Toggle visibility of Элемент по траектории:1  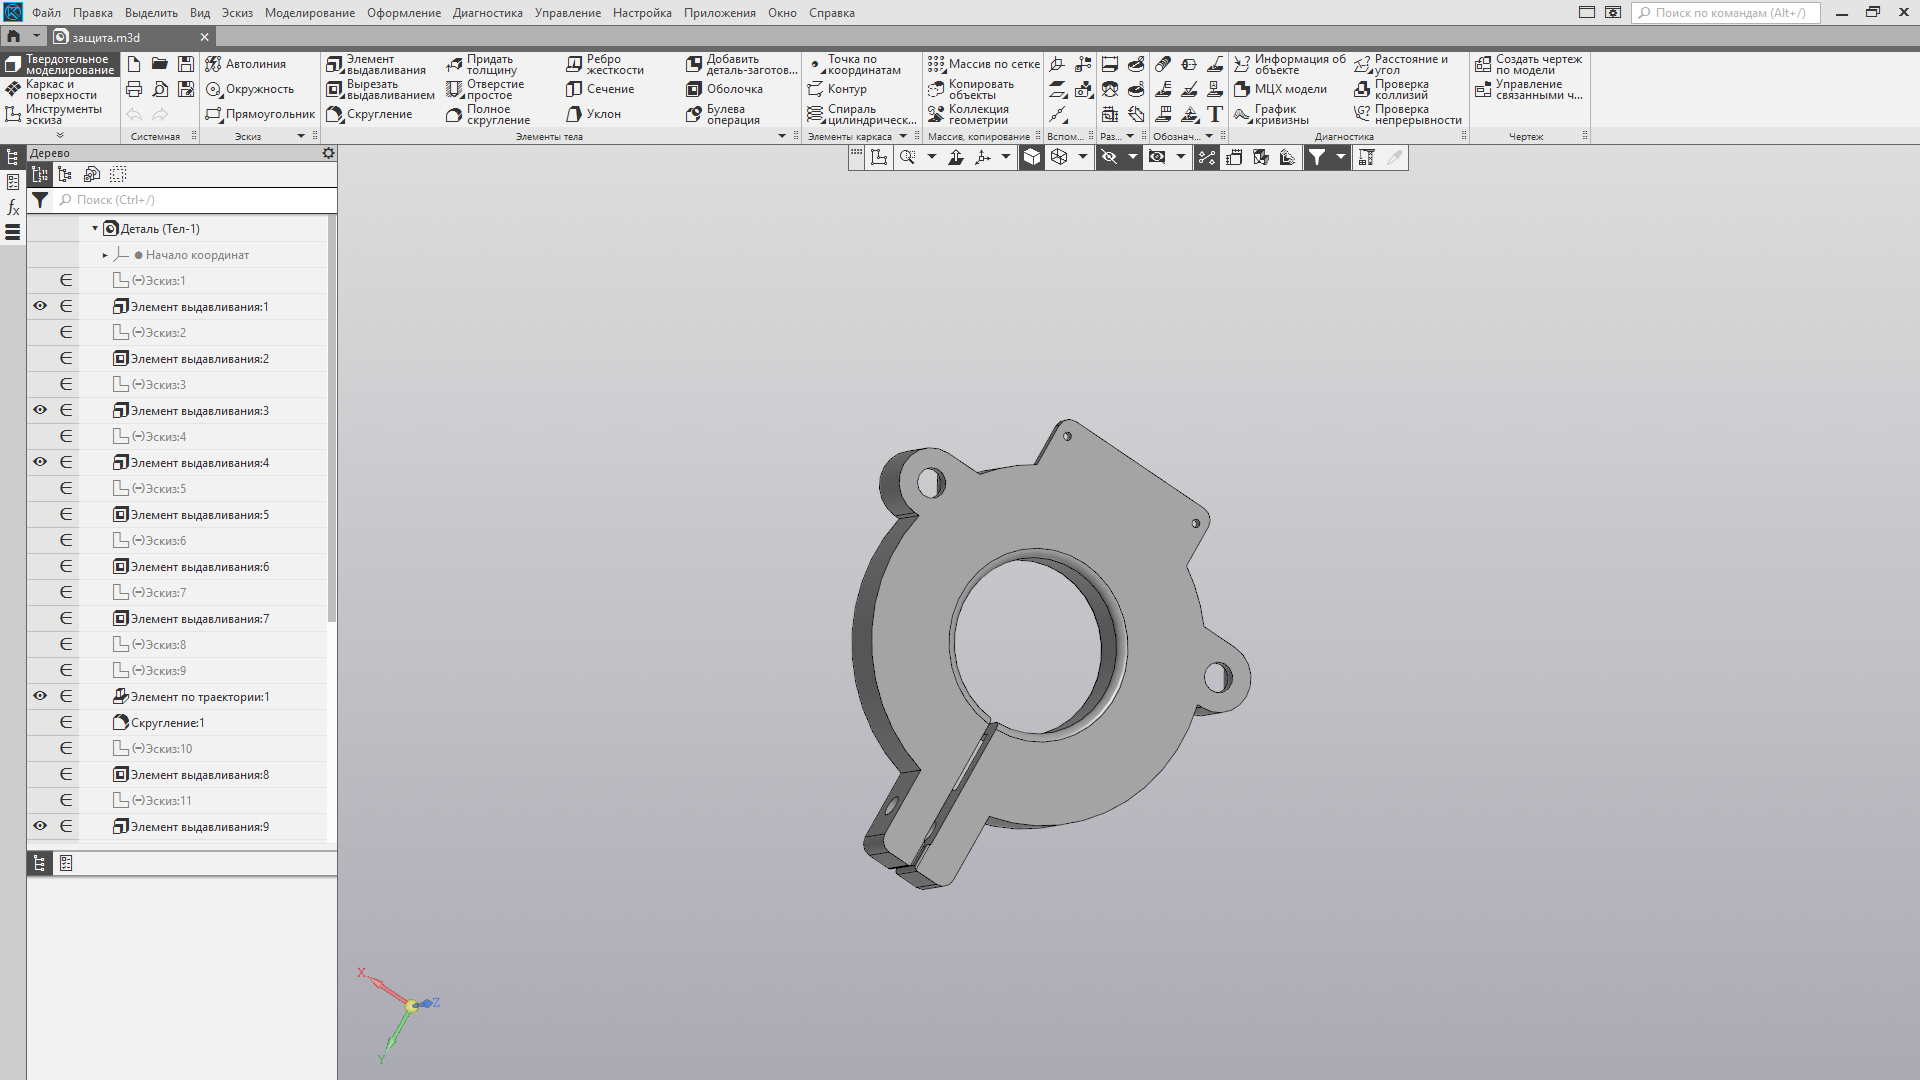[x=40, y=697]
